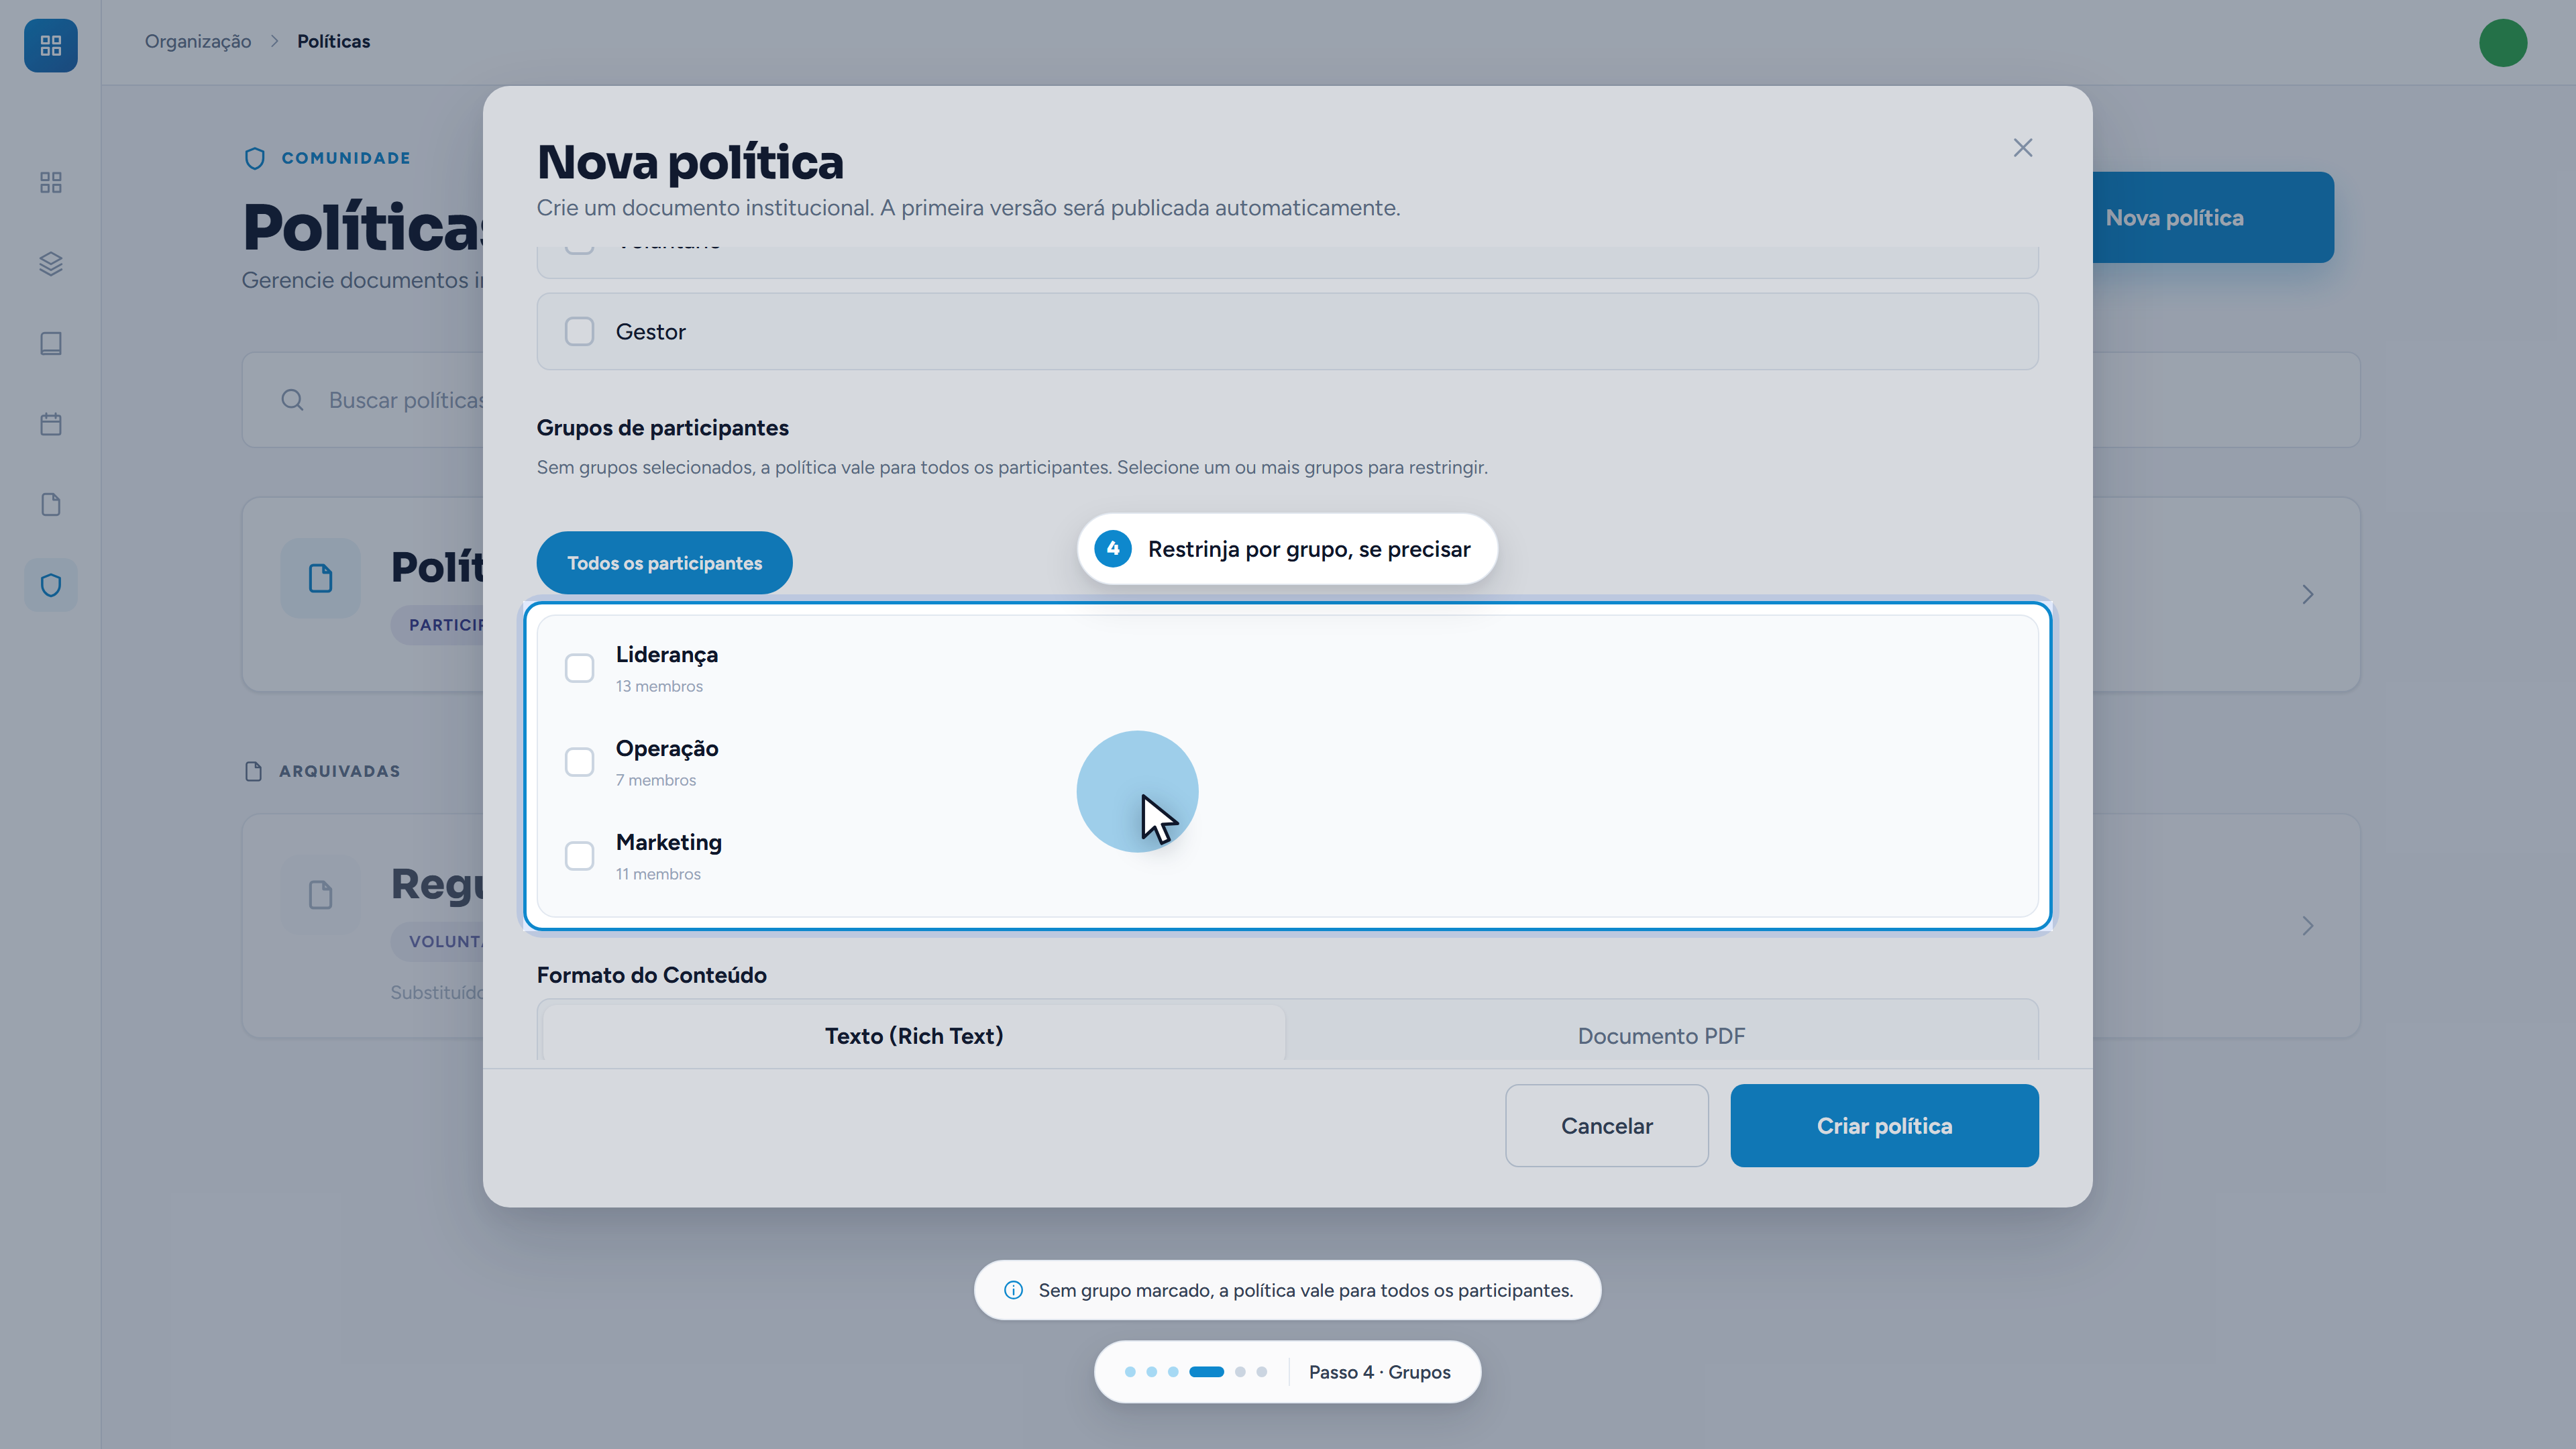The width and height of the screenshot is (2576, 1449).
Task: Click the archived policy card document icon
Action: (x=320, y=894)
